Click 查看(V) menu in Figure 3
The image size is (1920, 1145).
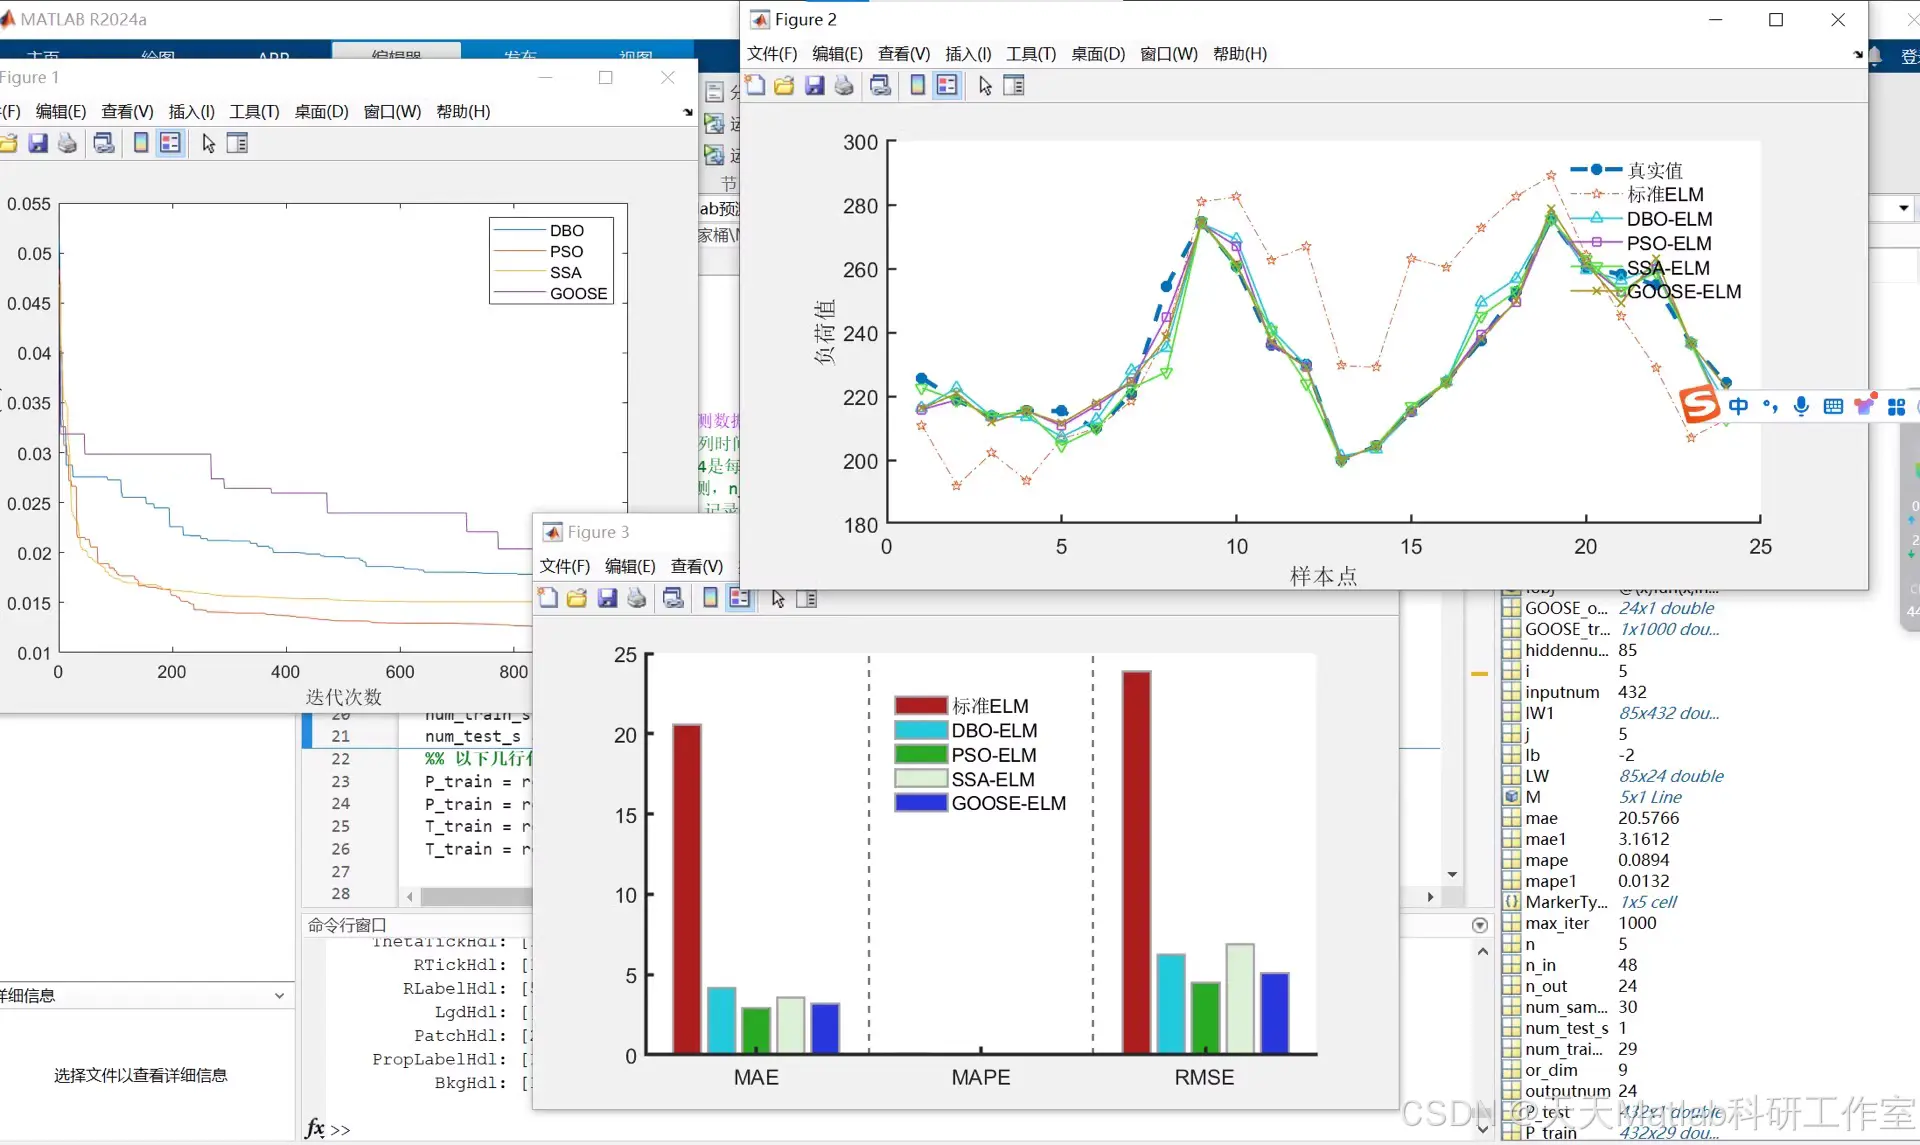[696, 567]
